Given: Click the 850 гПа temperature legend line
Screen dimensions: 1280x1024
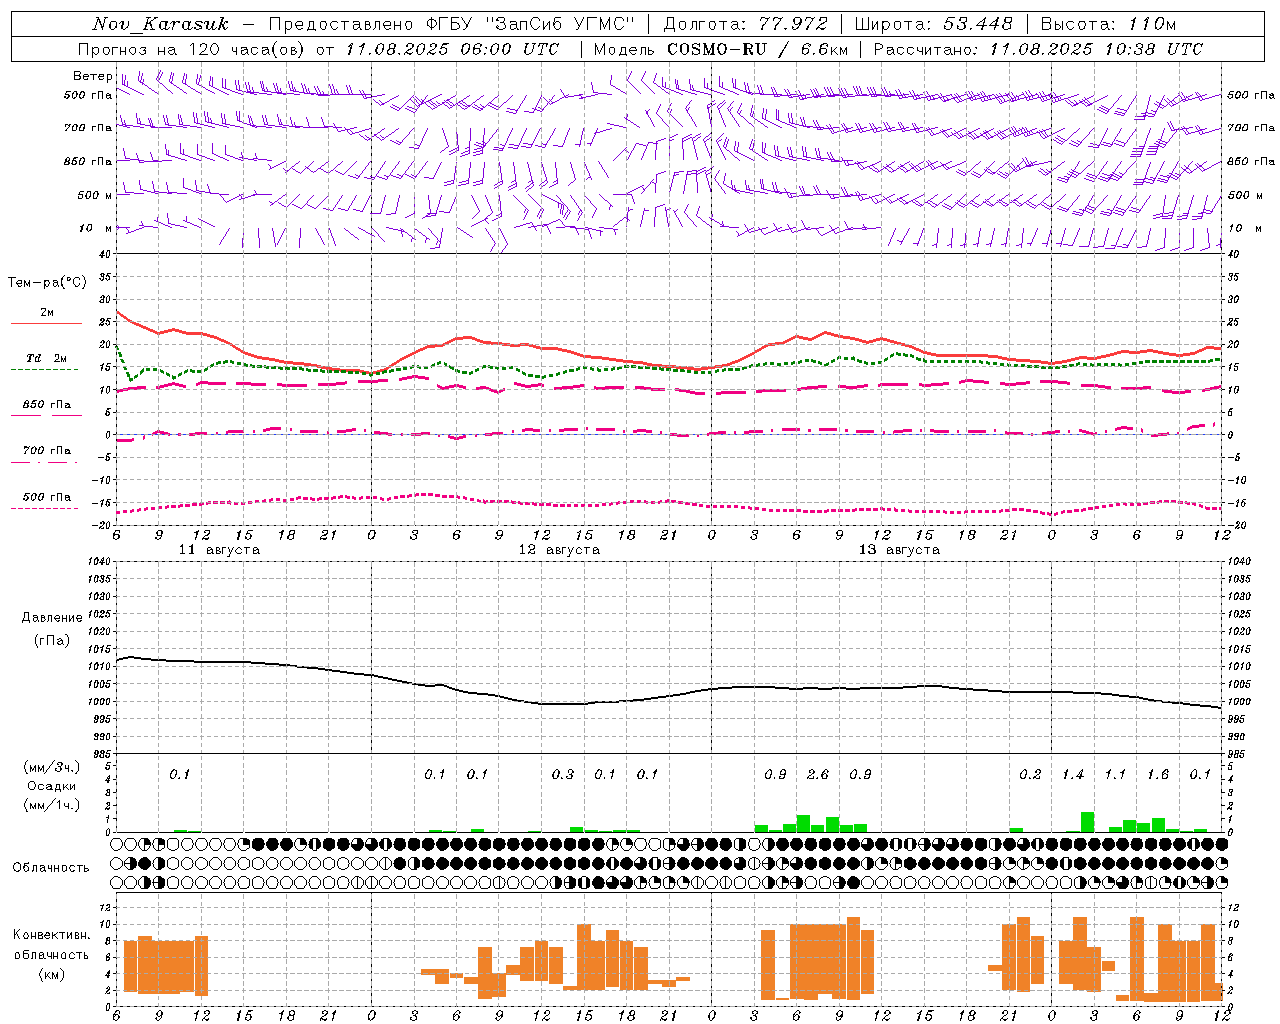Looking at the screenshot, I should pos(46,415).
